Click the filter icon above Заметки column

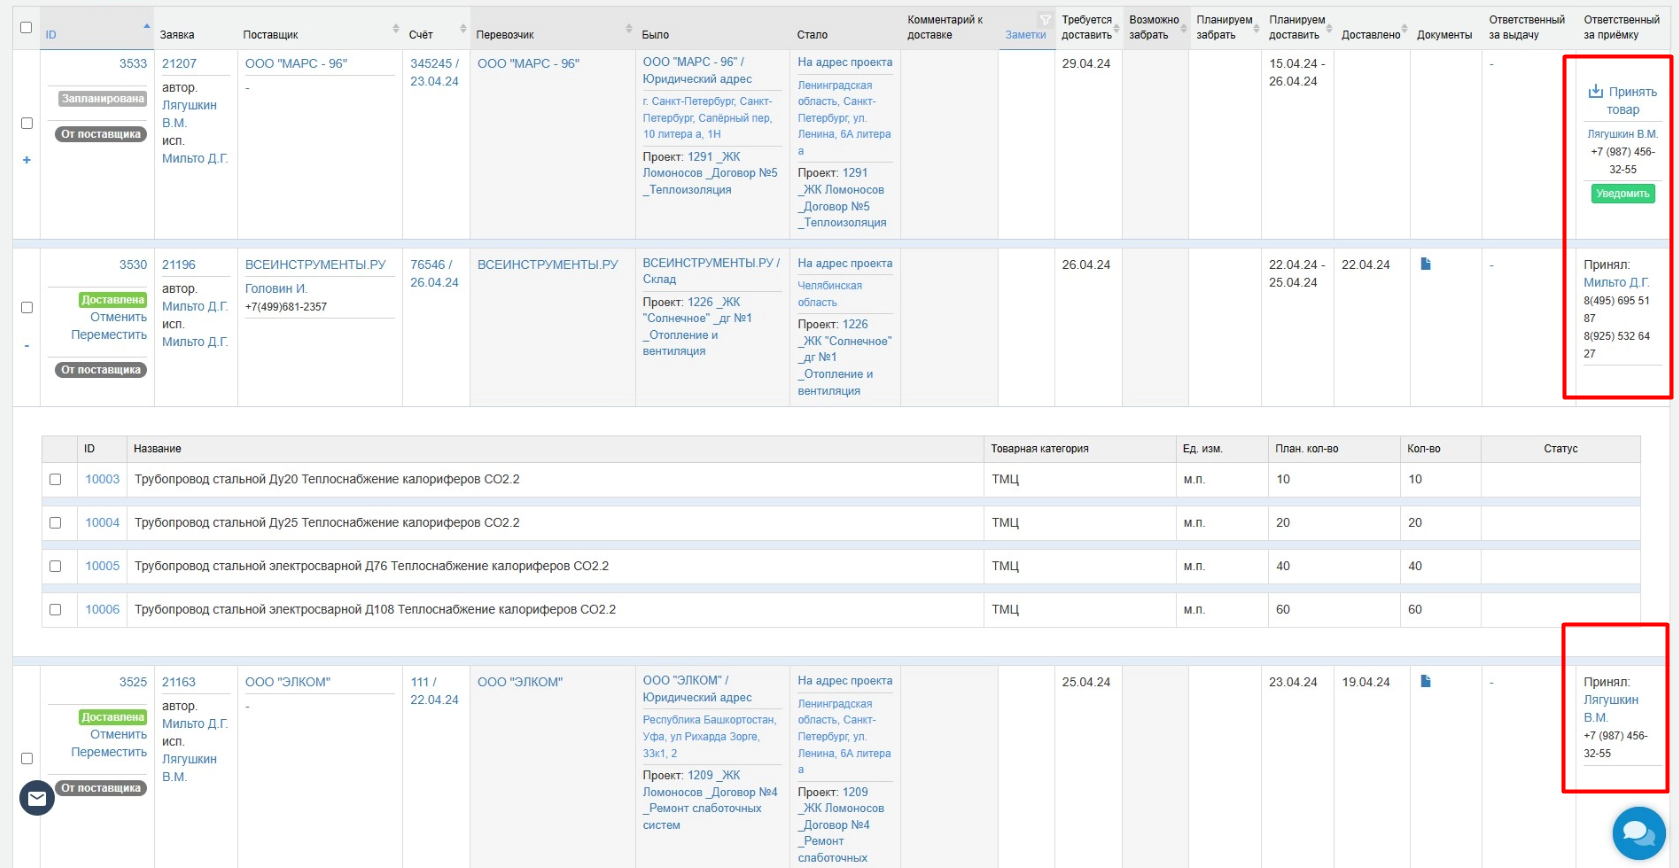1045,20
